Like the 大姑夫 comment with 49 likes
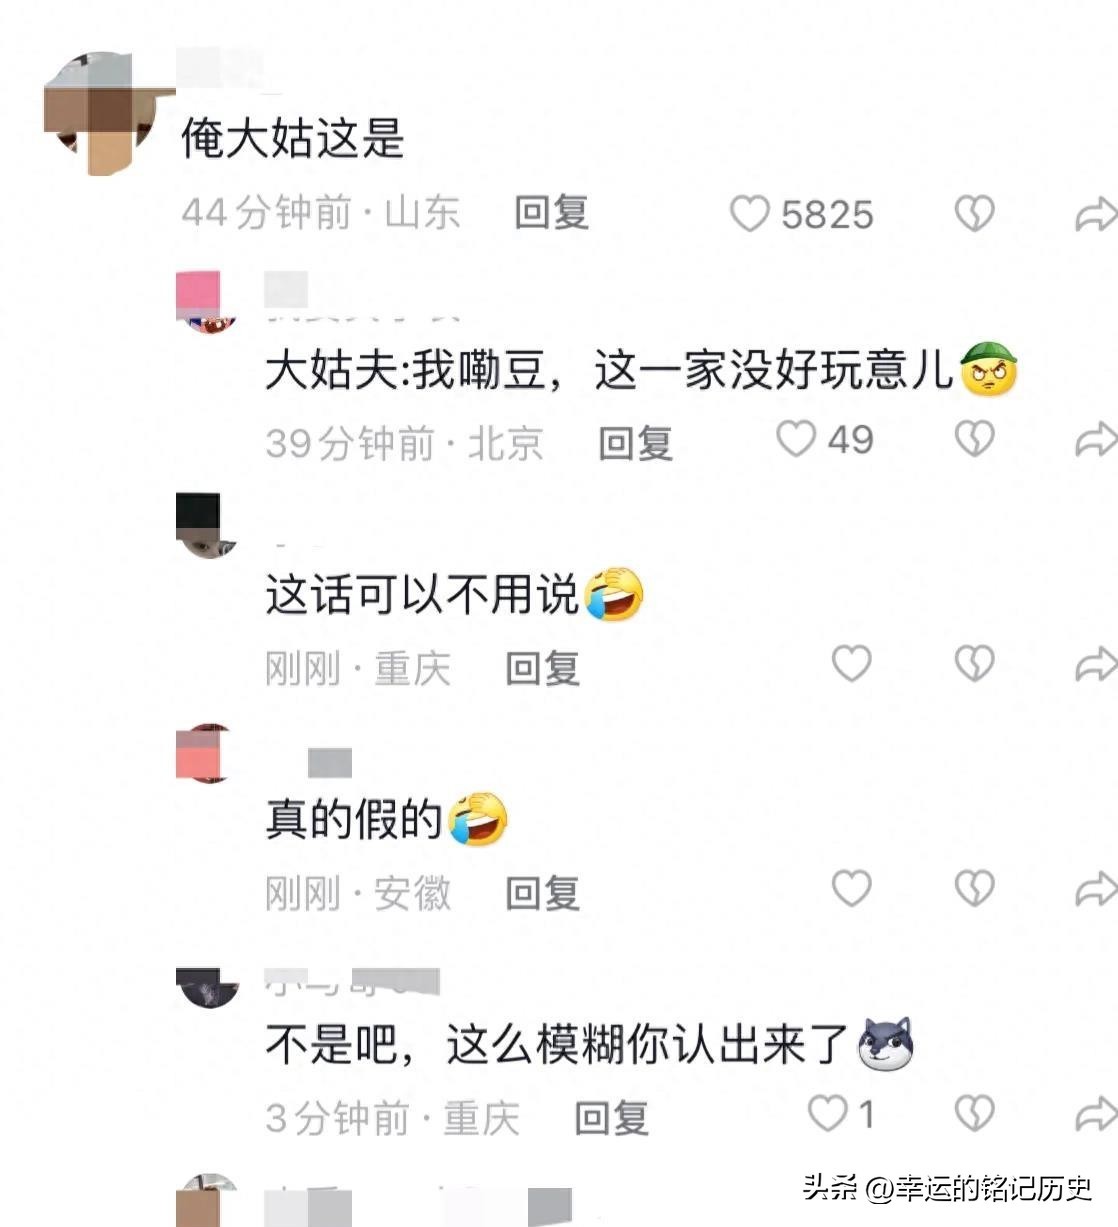This screenshot has width=1118, height=1227. point(797,438)
